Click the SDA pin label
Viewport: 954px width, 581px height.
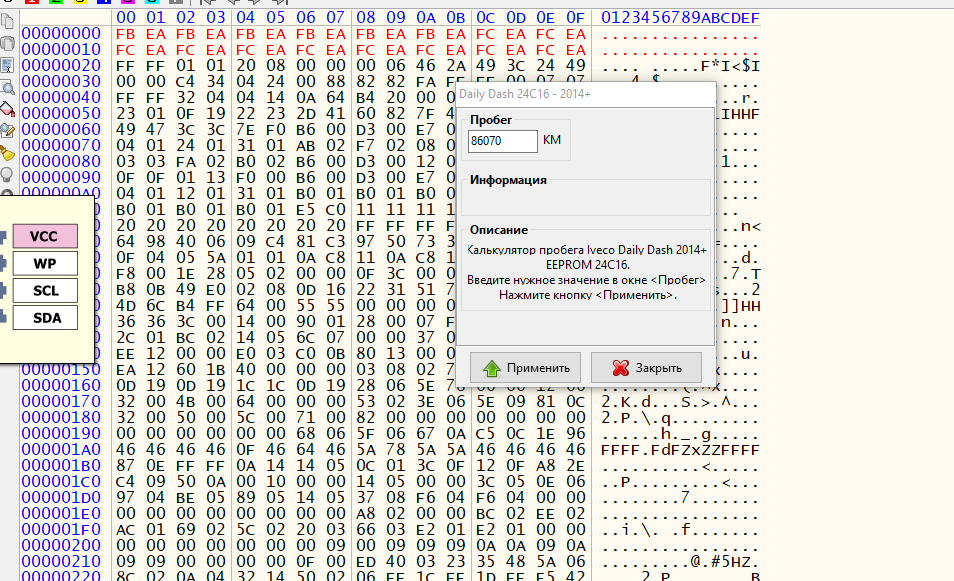click(x=45, y=318)
